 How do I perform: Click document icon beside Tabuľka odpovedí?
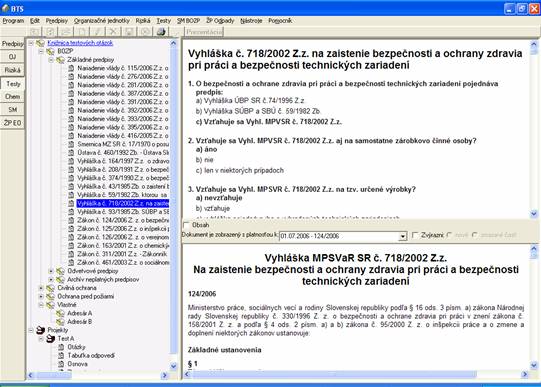click(61, 355)
